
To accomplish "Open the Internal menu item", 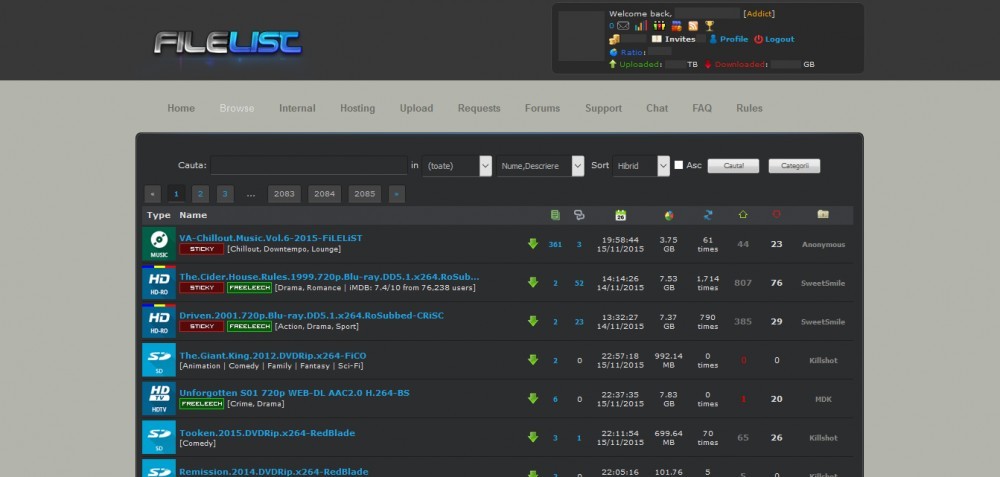I will tap(297, 108).
